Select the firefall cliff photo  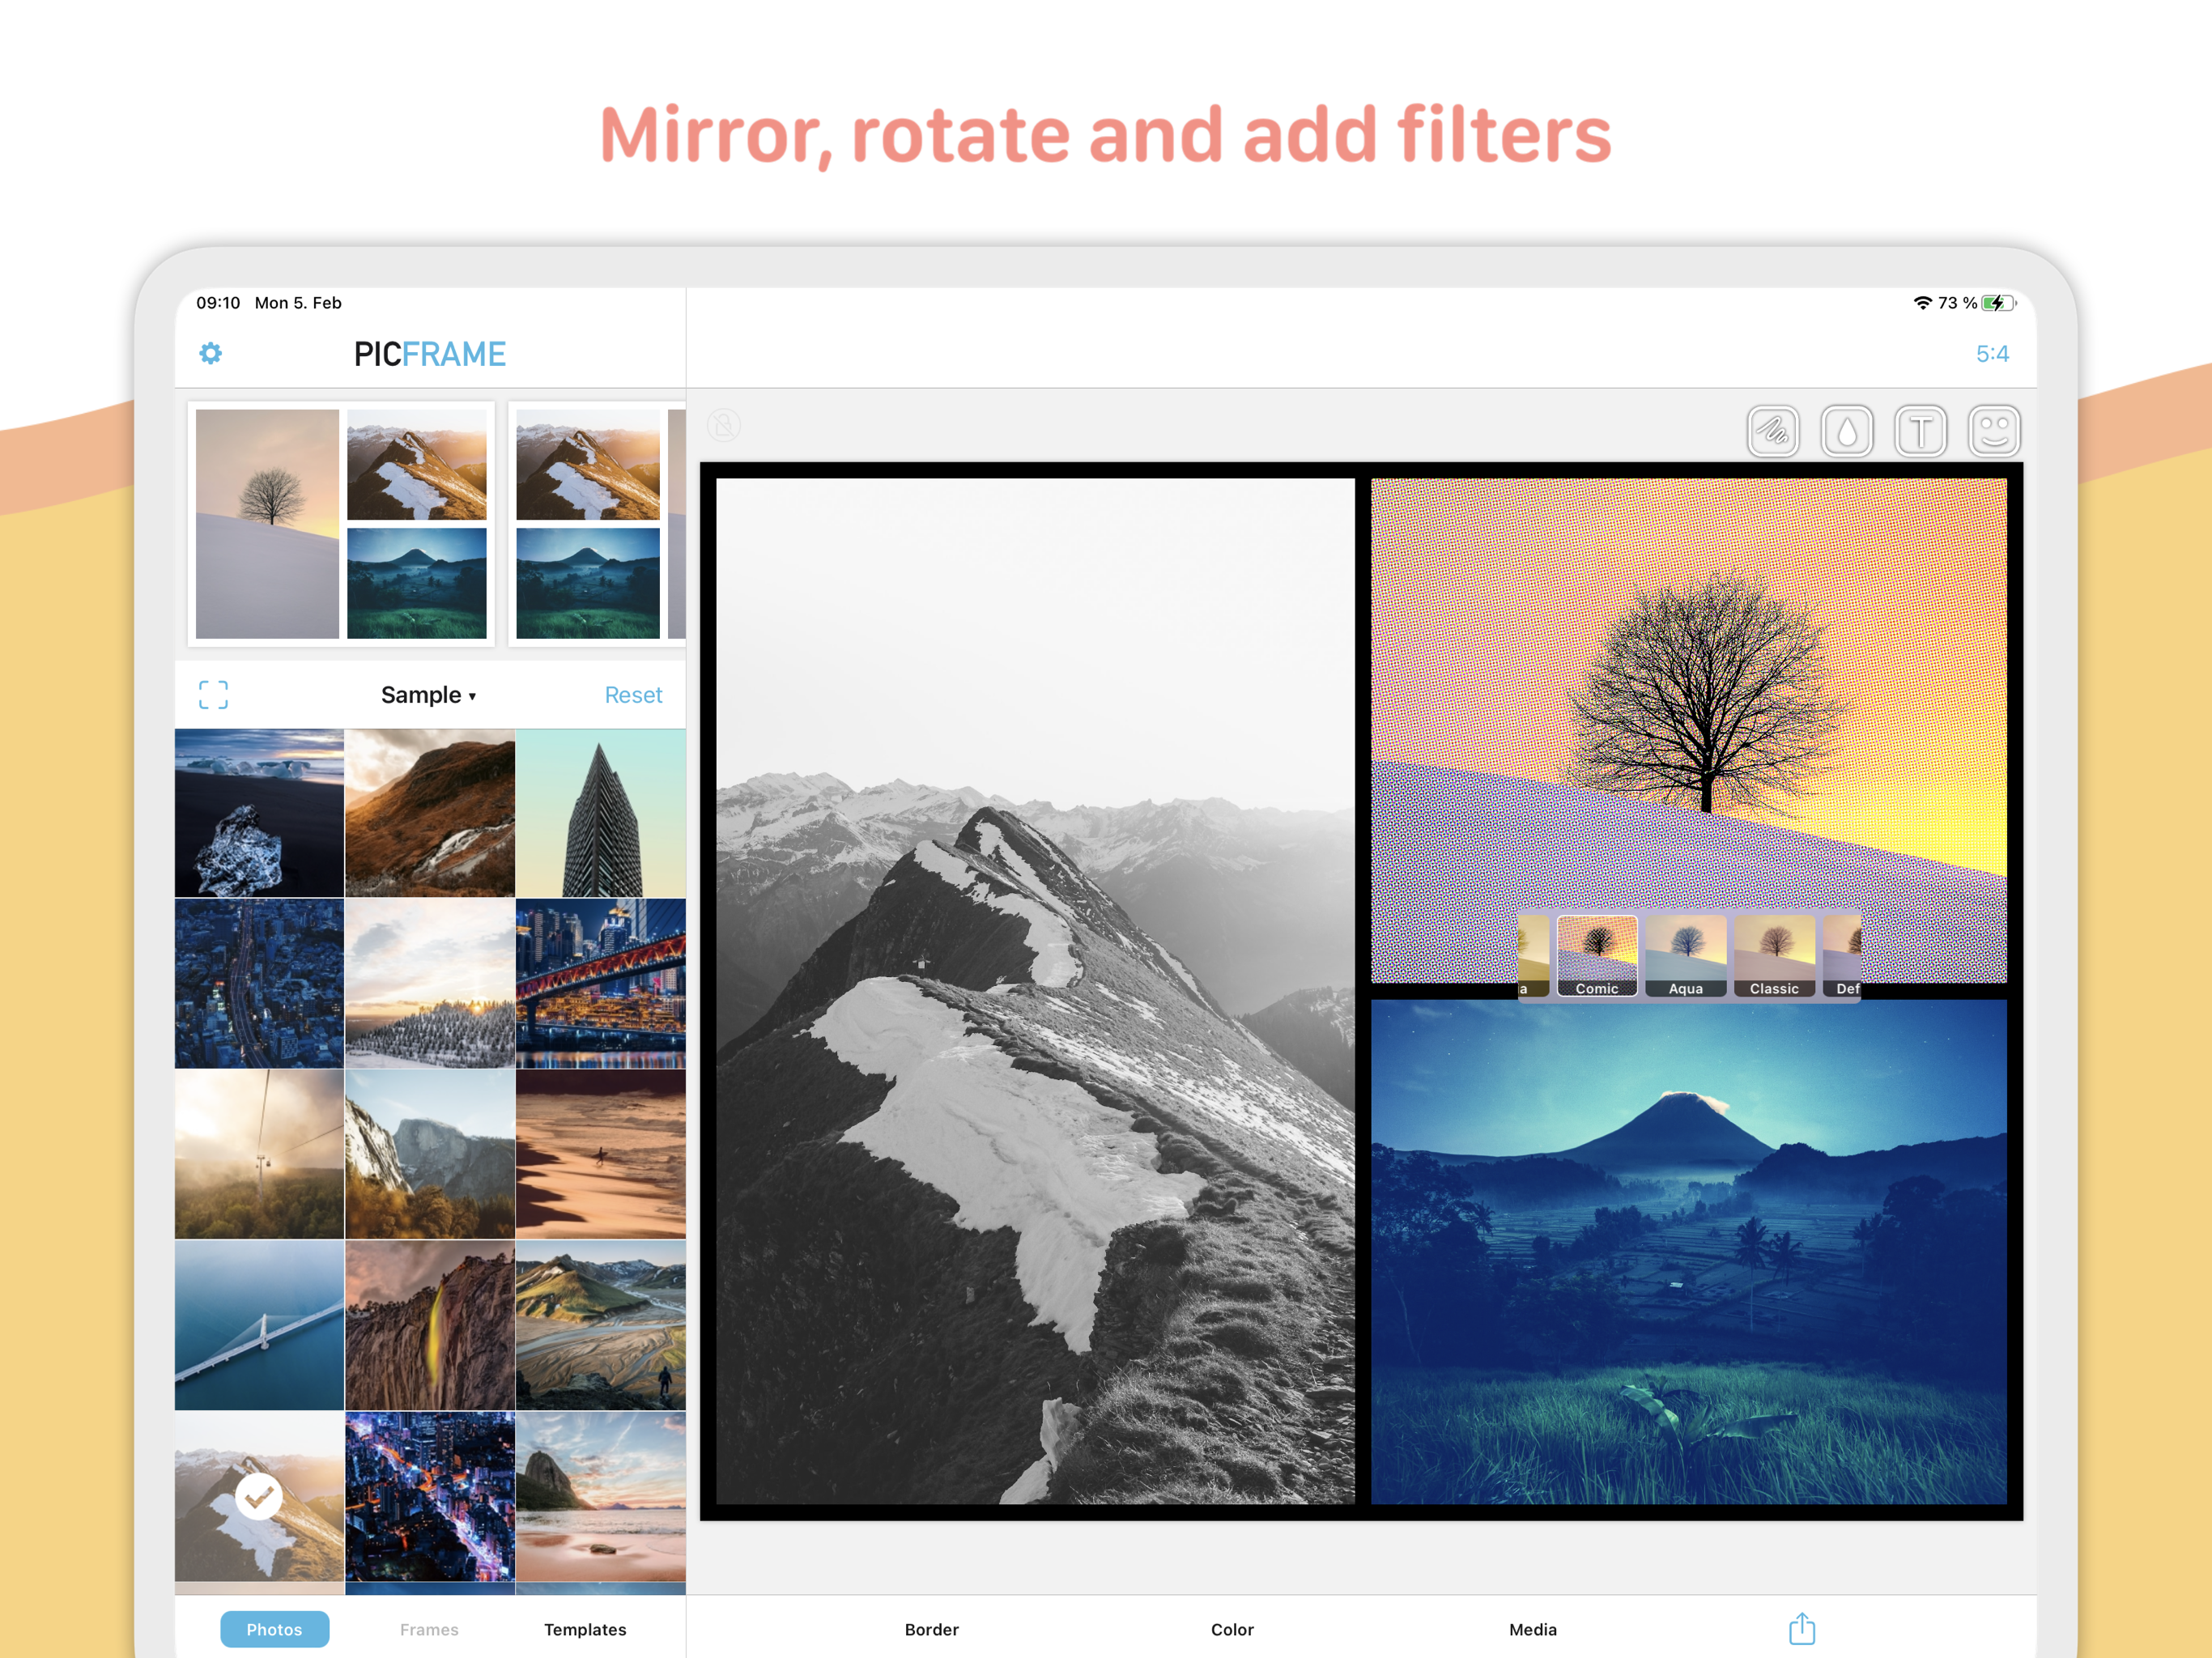click(430, 1325)
